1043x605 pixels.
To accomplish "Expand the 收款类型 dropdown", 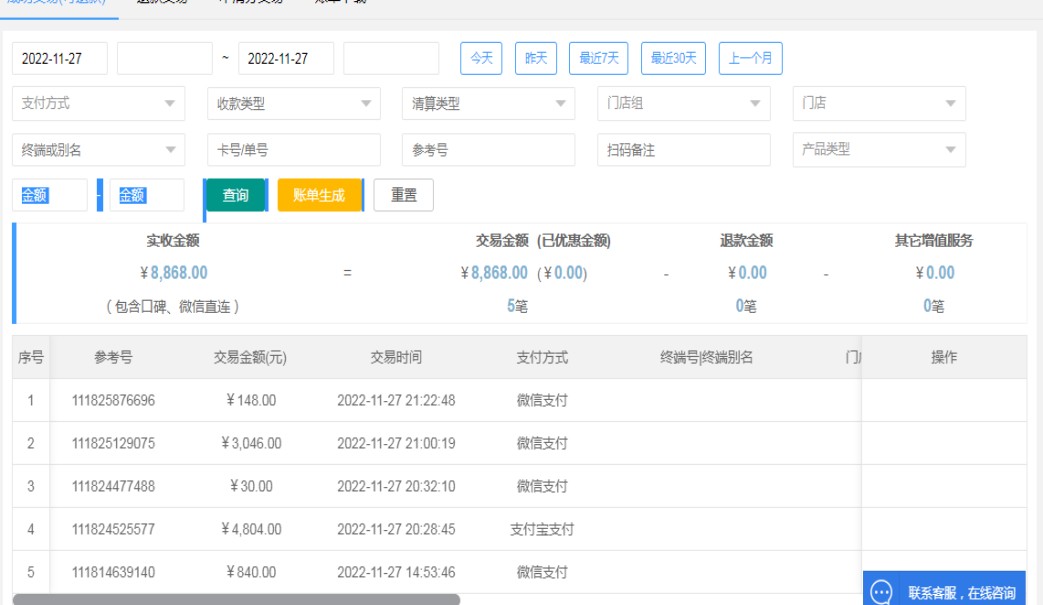I will click(x=293, y=103).
